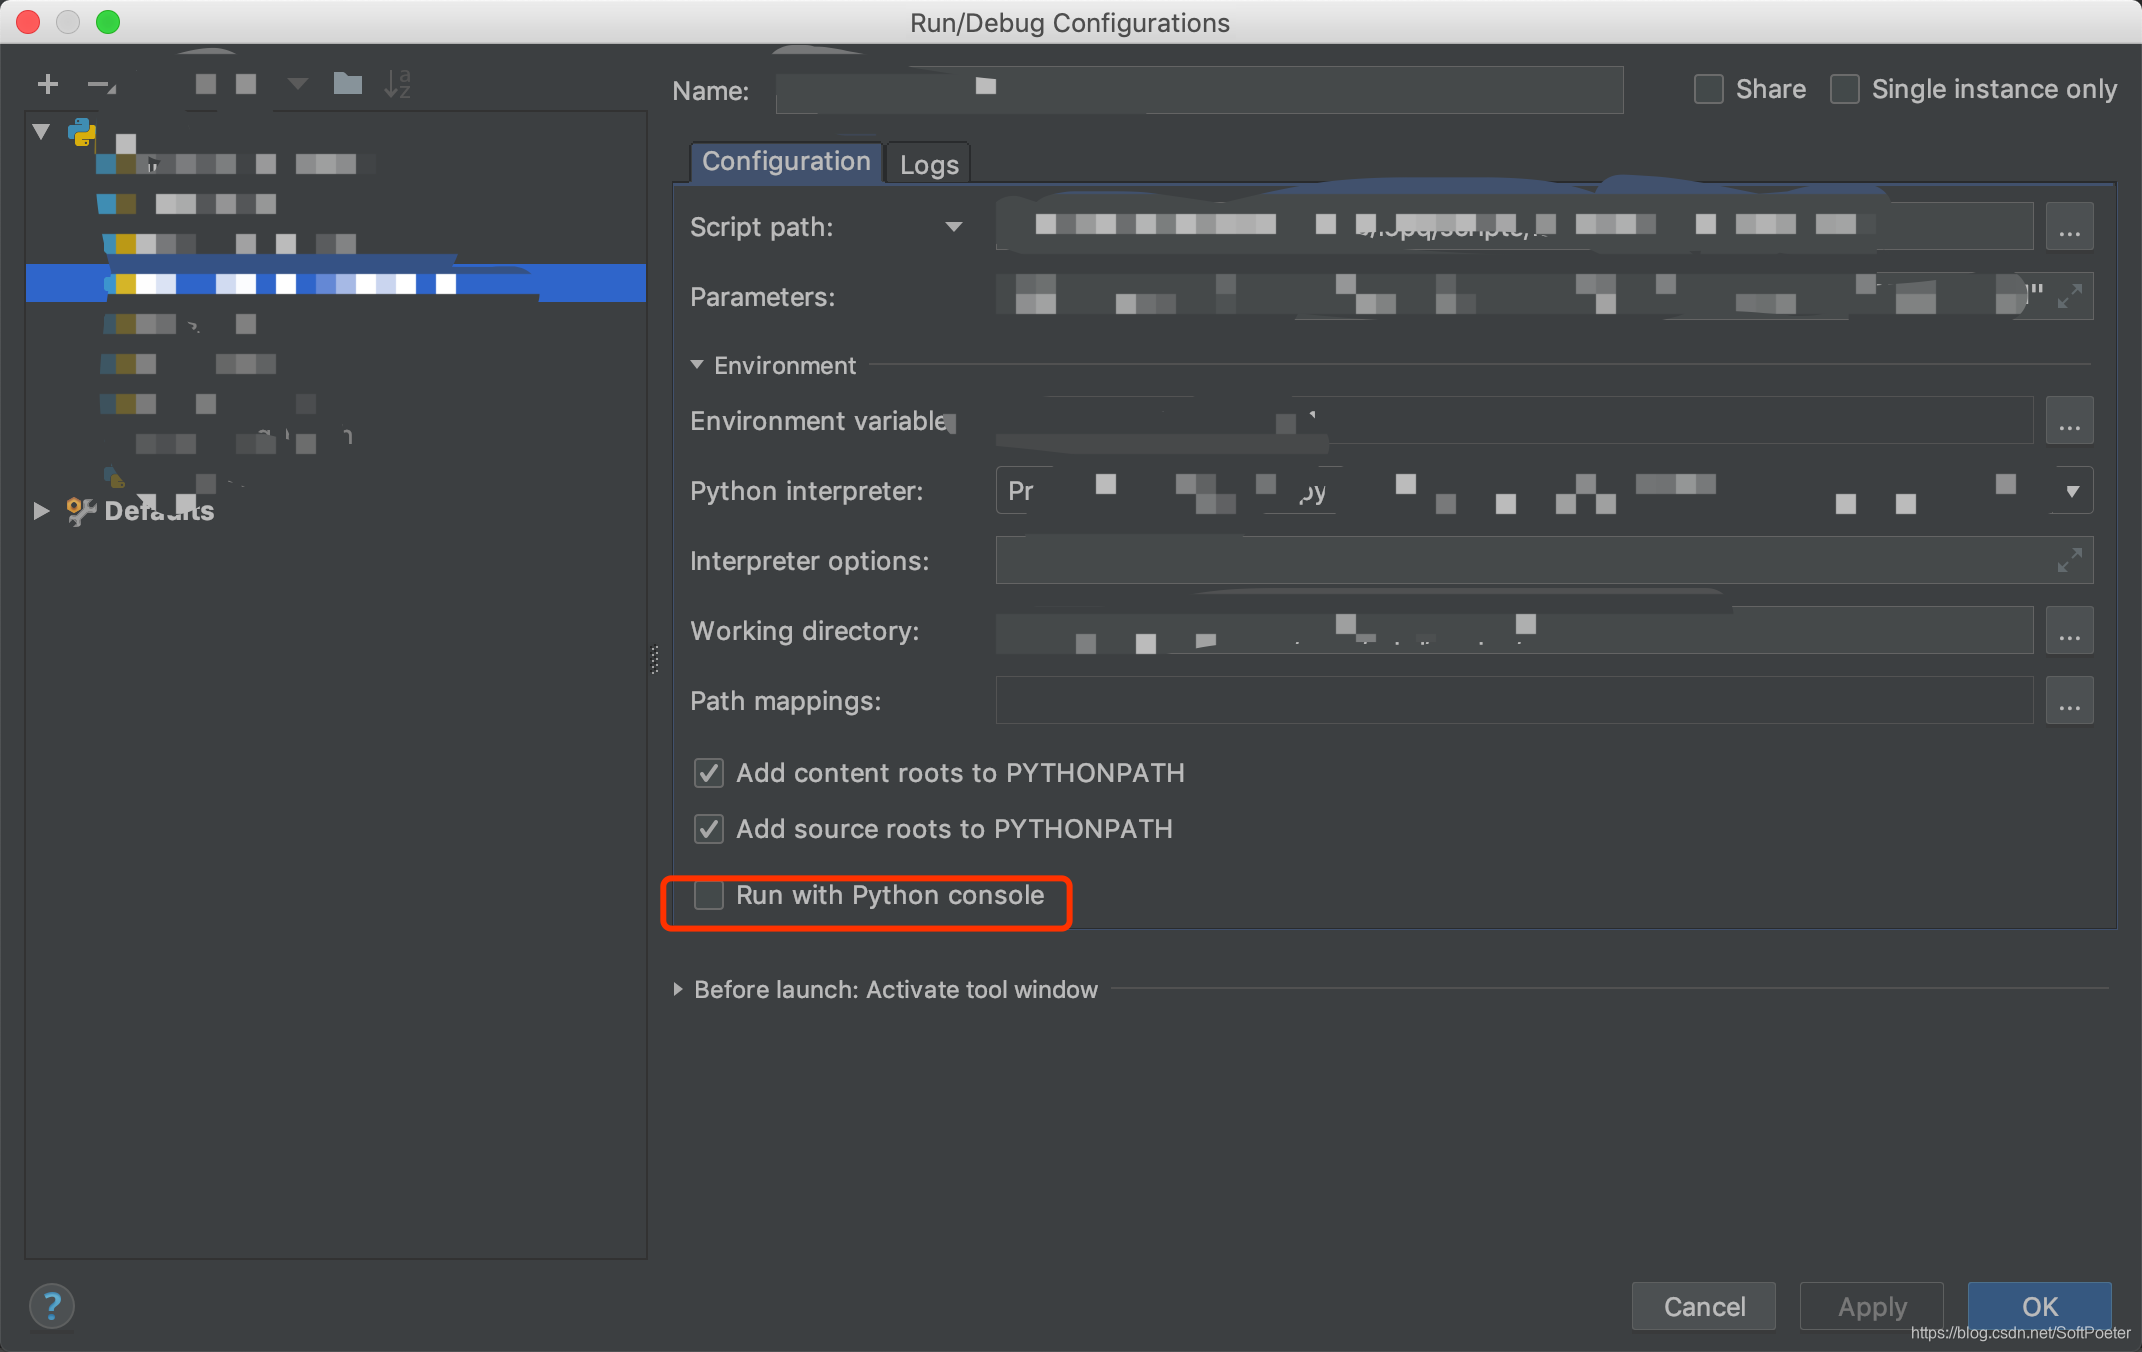The width and height of the screenshot is (2142, 1352).
Task: Uncheck Add source roots to PYTHONPATH
Action: click(709, 829)
